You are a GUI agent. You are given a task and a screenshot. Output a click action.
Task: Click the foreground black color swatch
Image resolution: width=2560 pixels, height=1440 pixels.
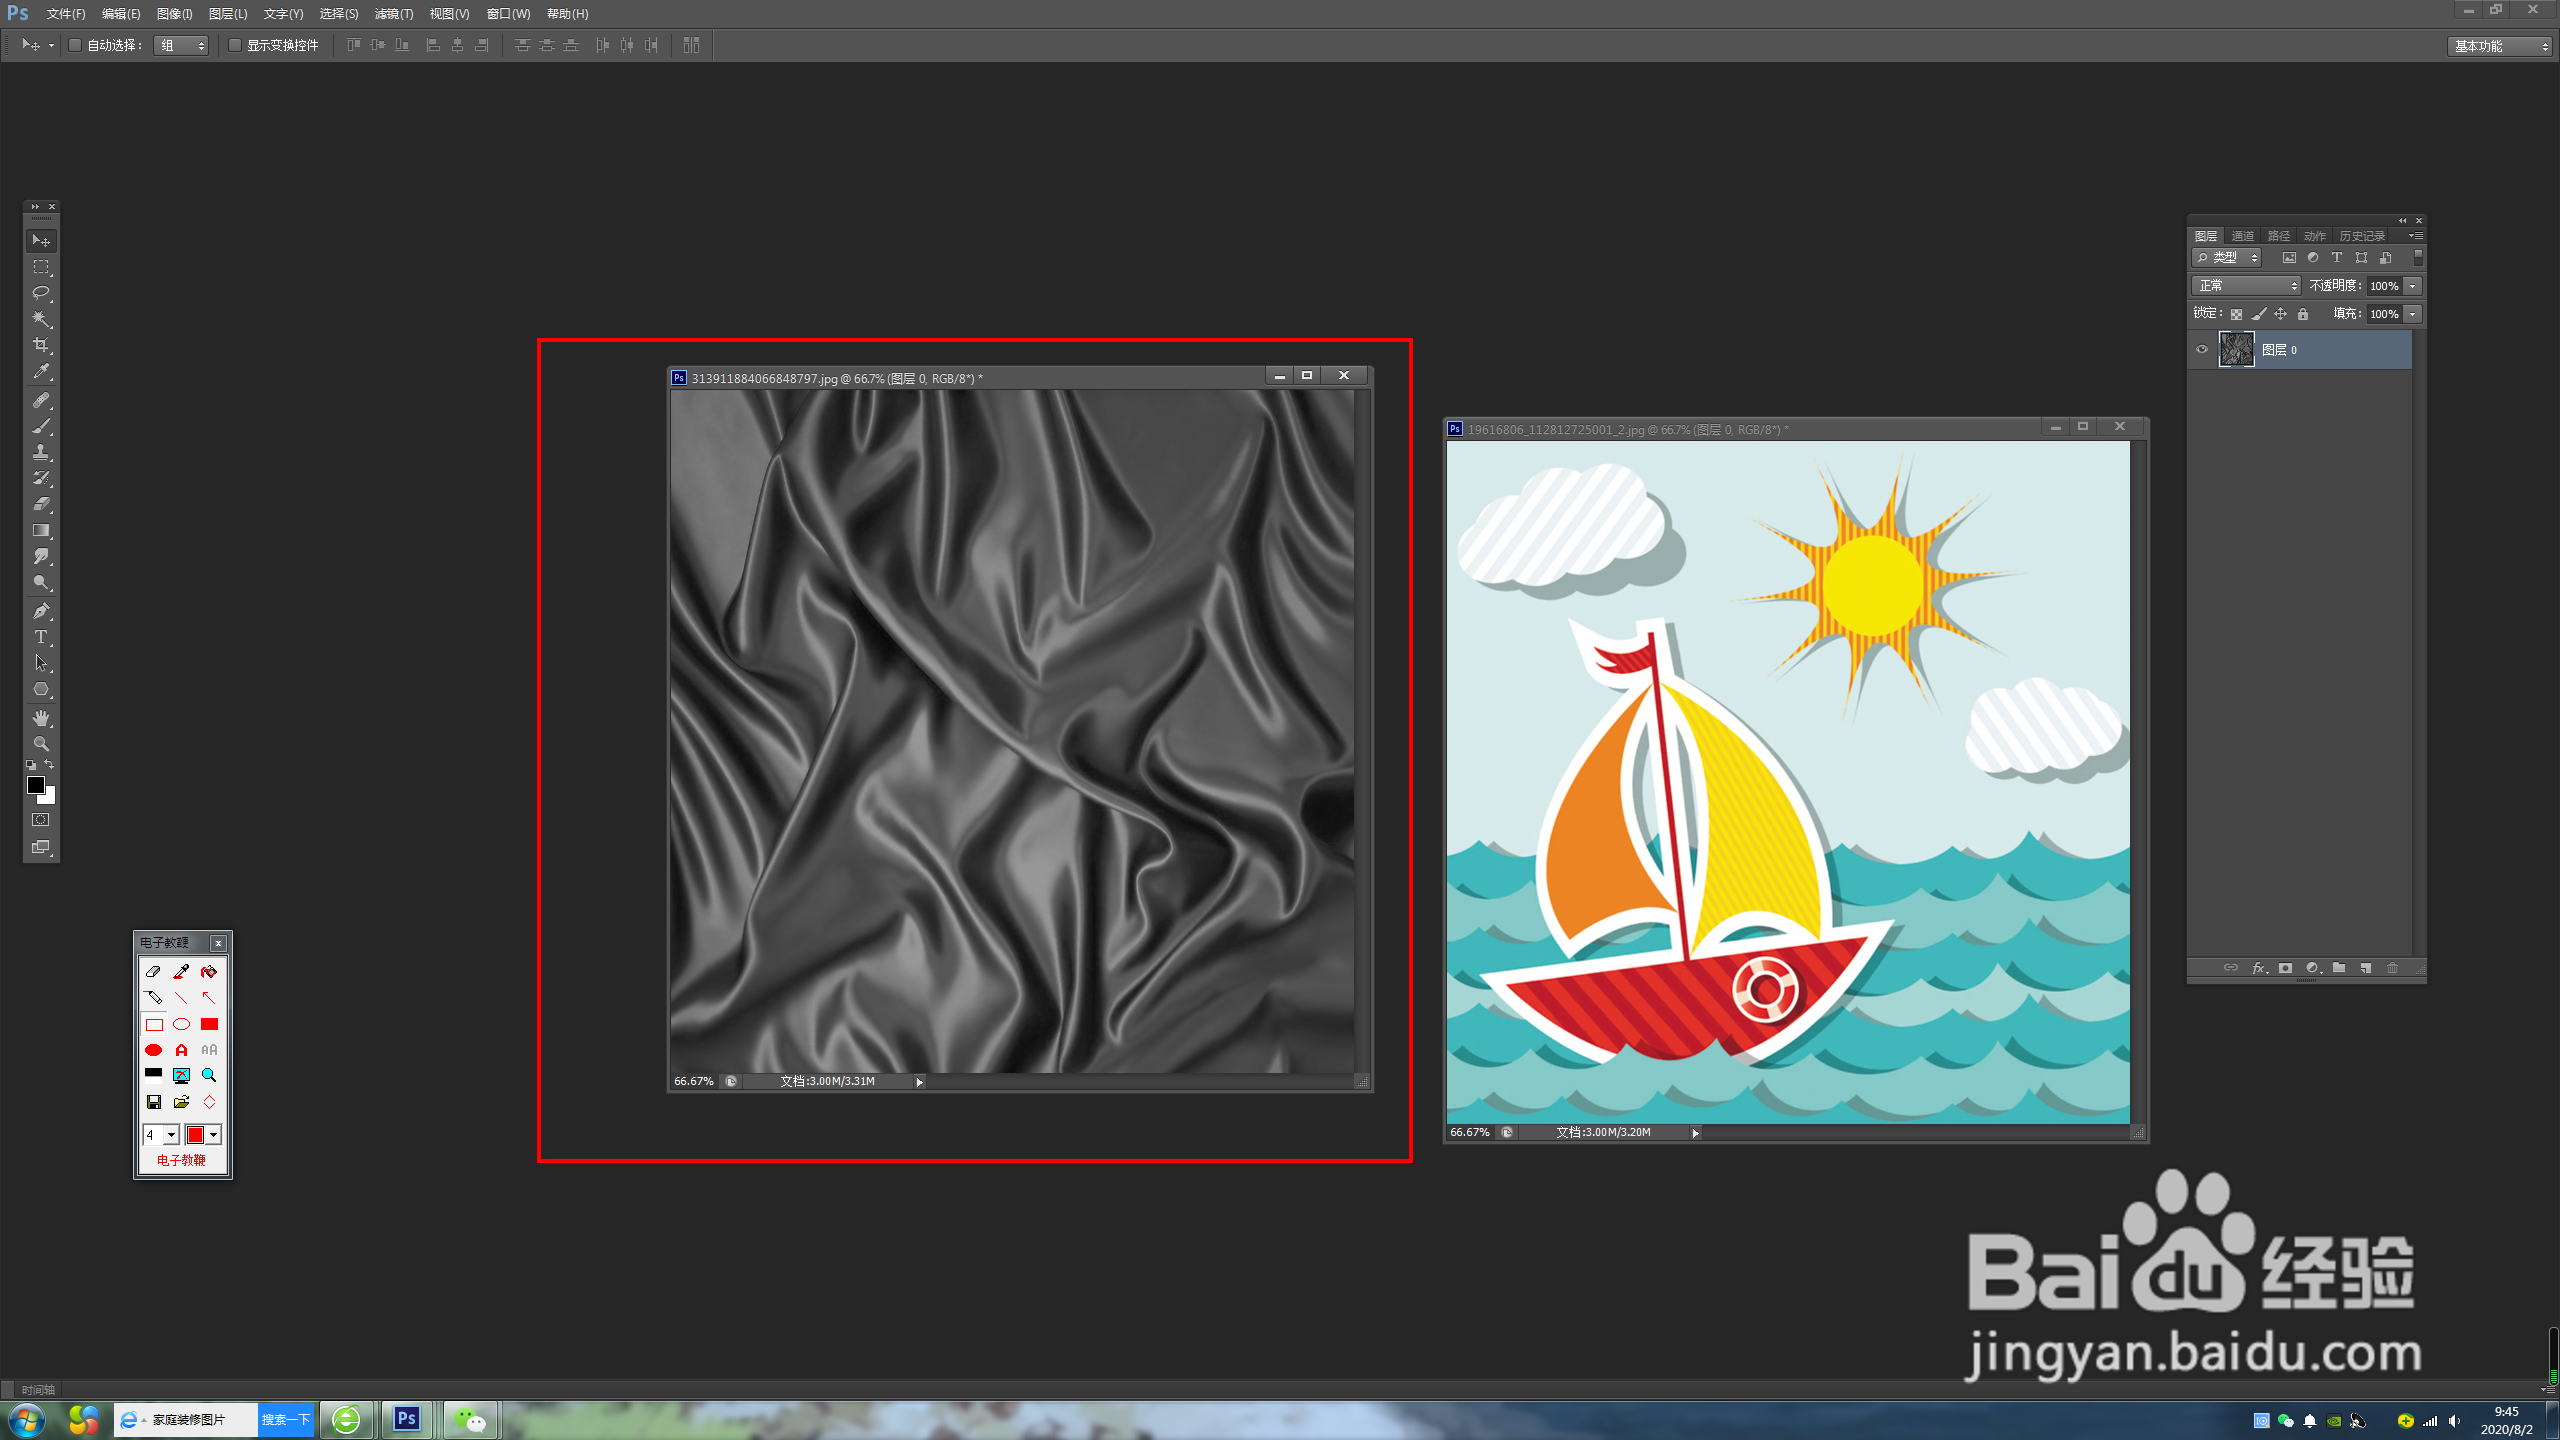35,785
